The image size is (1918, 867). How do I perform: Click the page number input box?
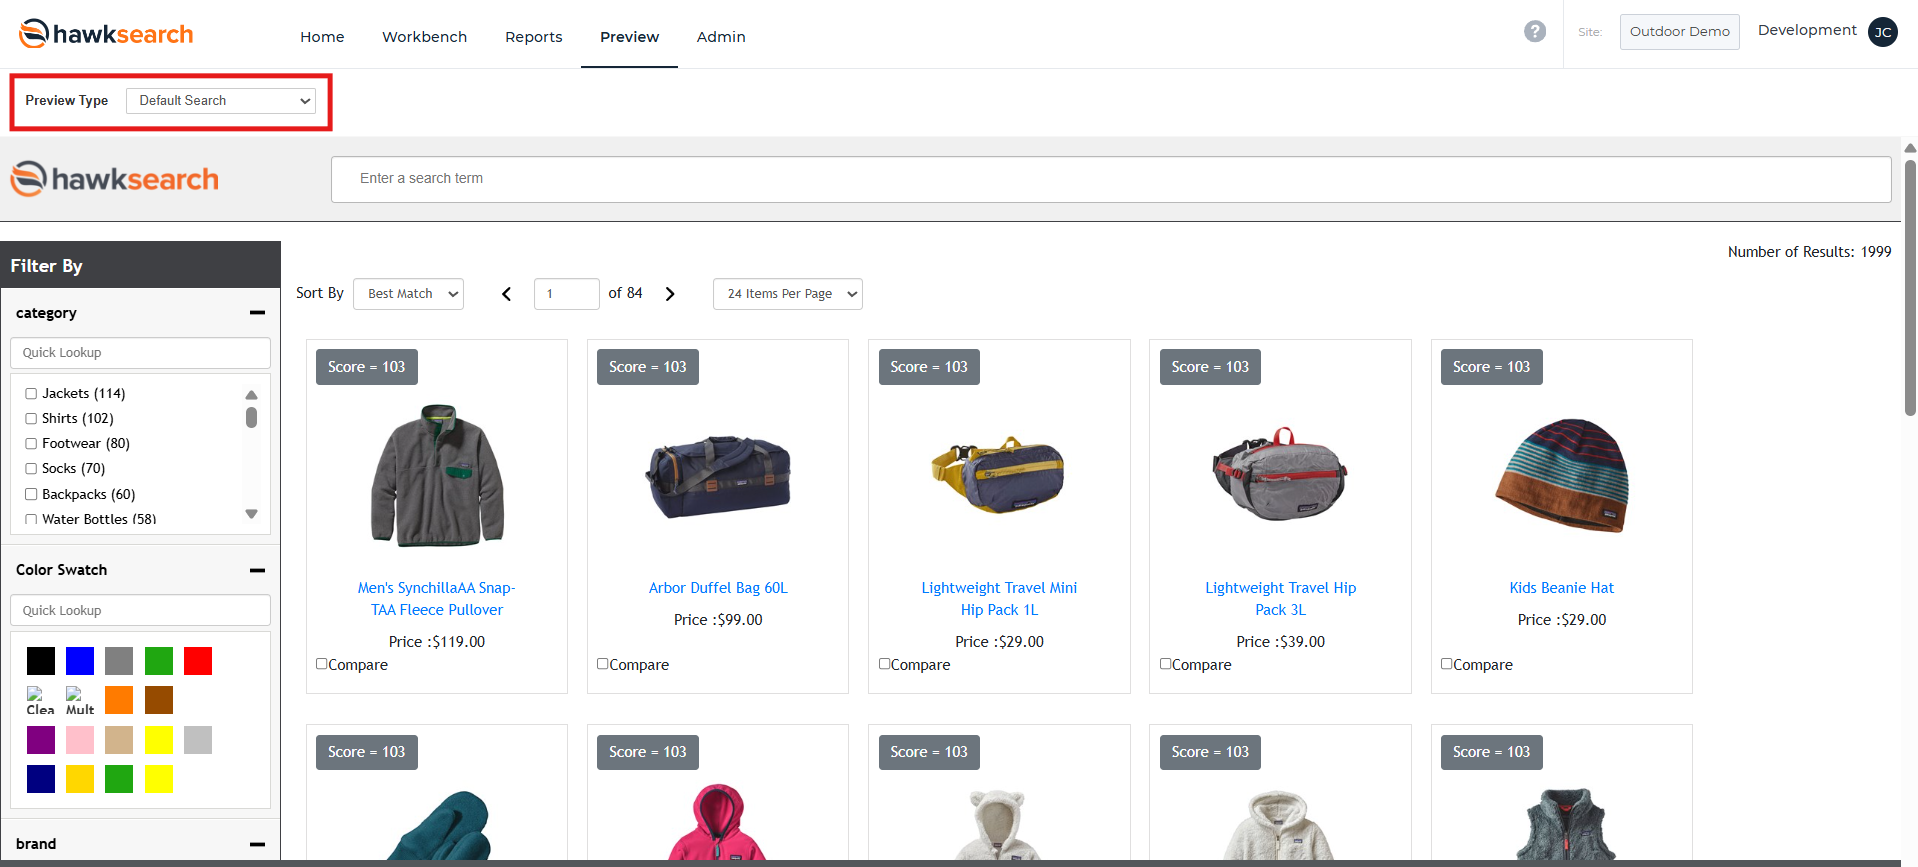(566, 294)
